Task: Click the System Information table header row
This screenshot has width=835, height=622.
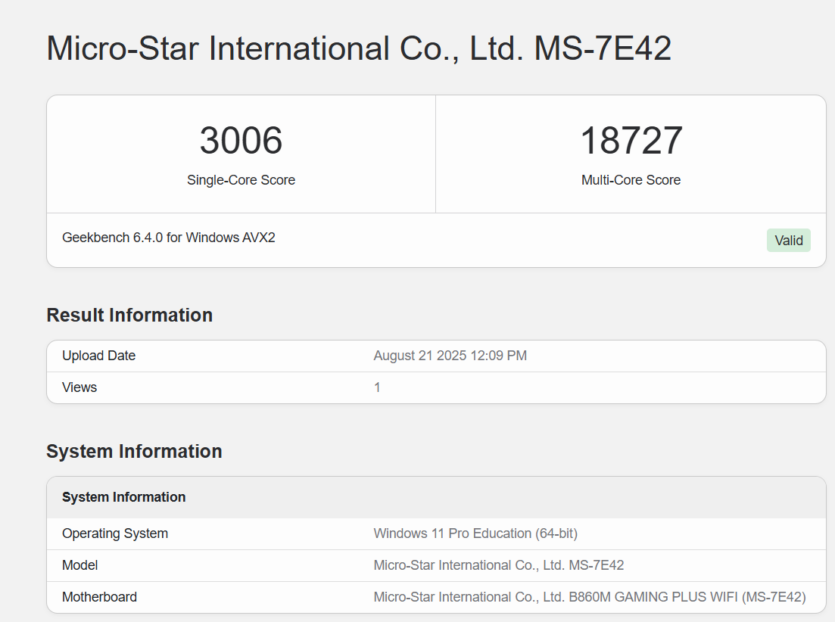Action: (436, 497)
